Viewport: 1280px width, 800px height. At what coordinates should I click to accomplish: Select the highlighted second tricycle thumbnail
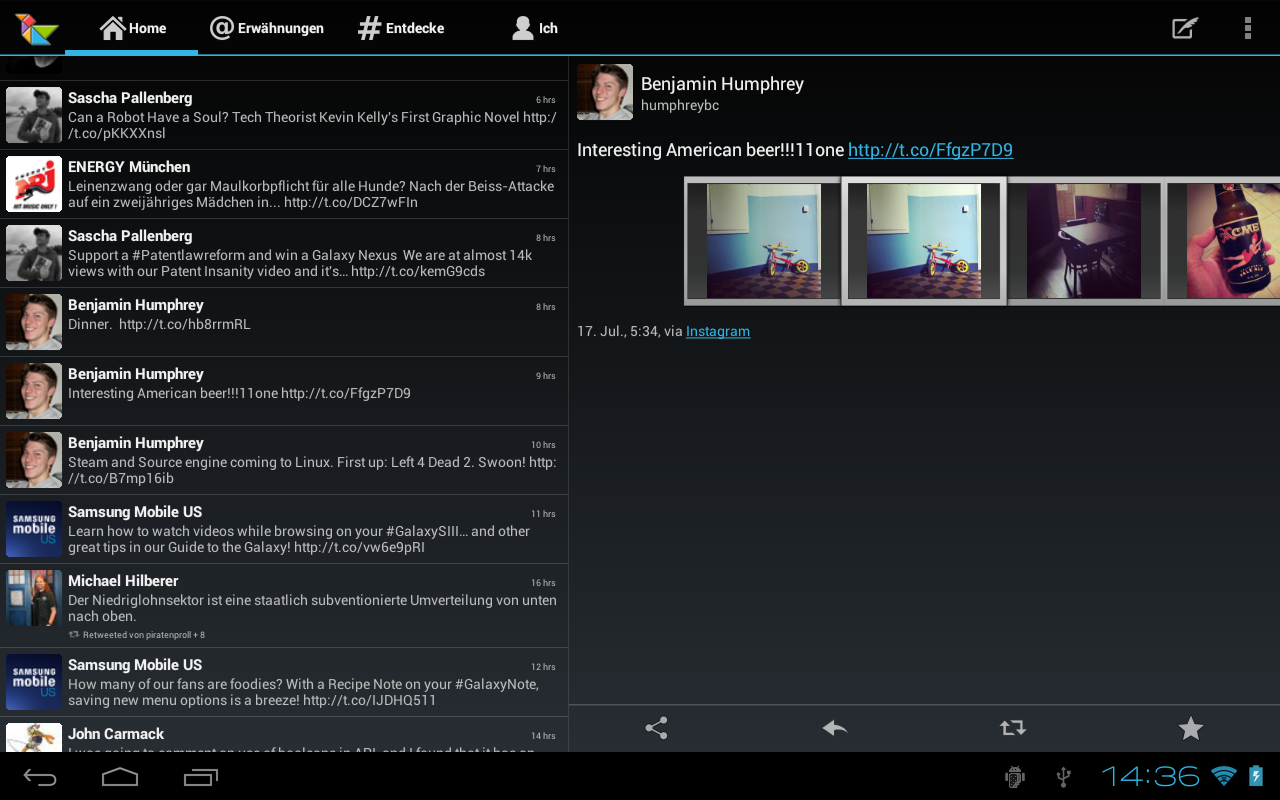coord(924,241)
